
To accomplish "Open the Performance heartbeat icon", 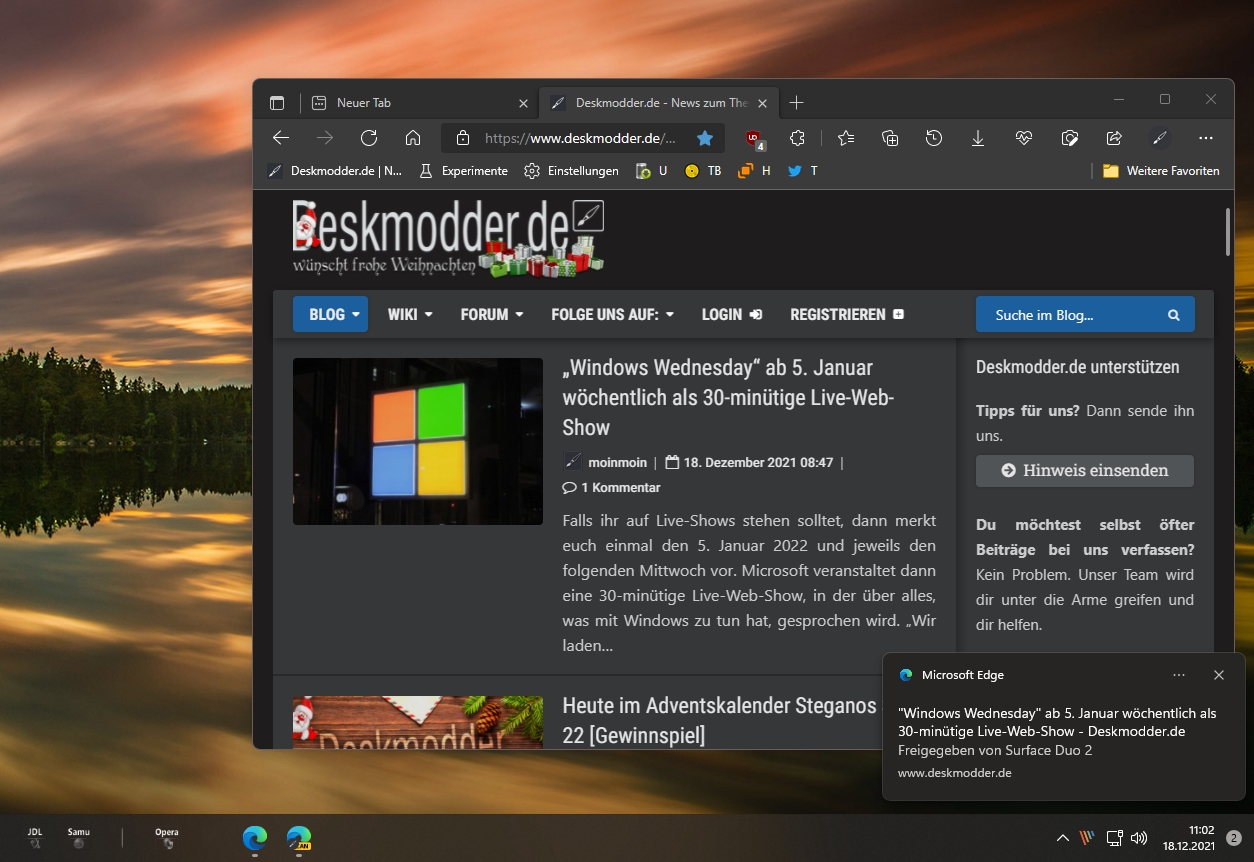I will [x=1023, y=138].
